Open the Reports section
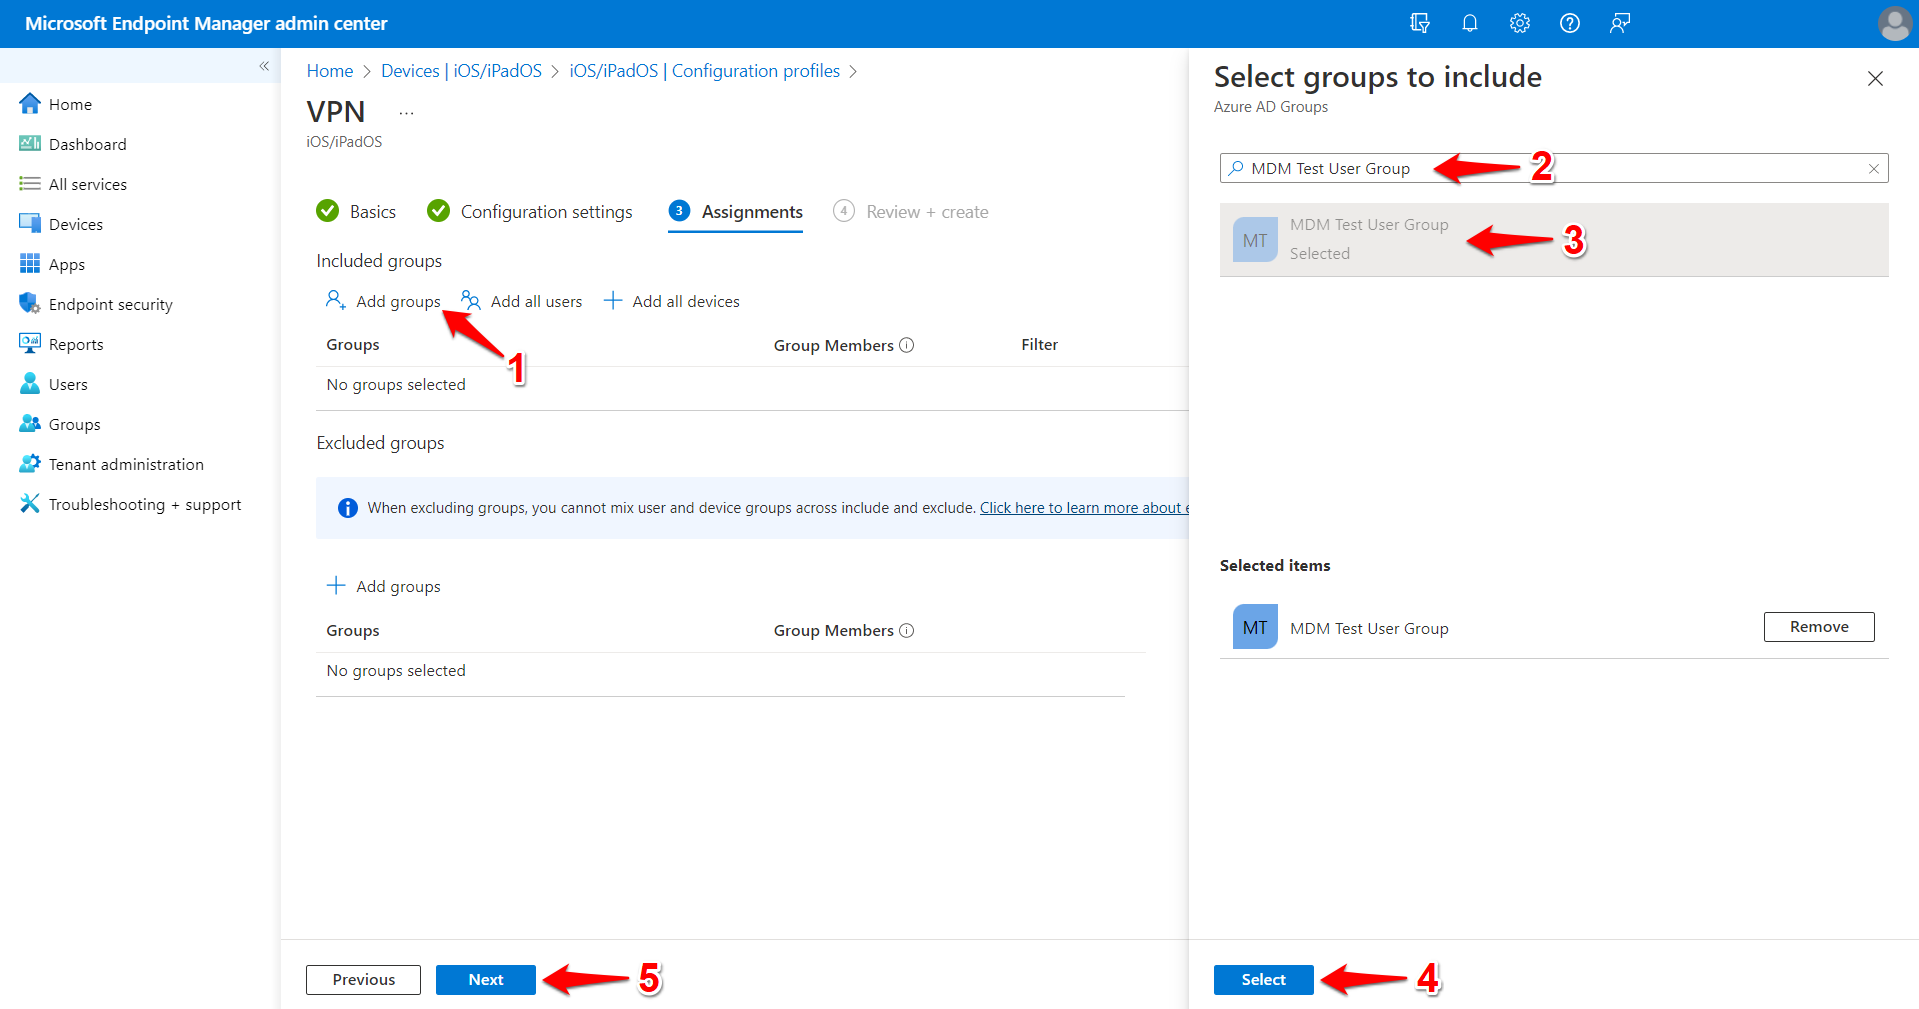 pyautogui.click(x=75, y=344)
